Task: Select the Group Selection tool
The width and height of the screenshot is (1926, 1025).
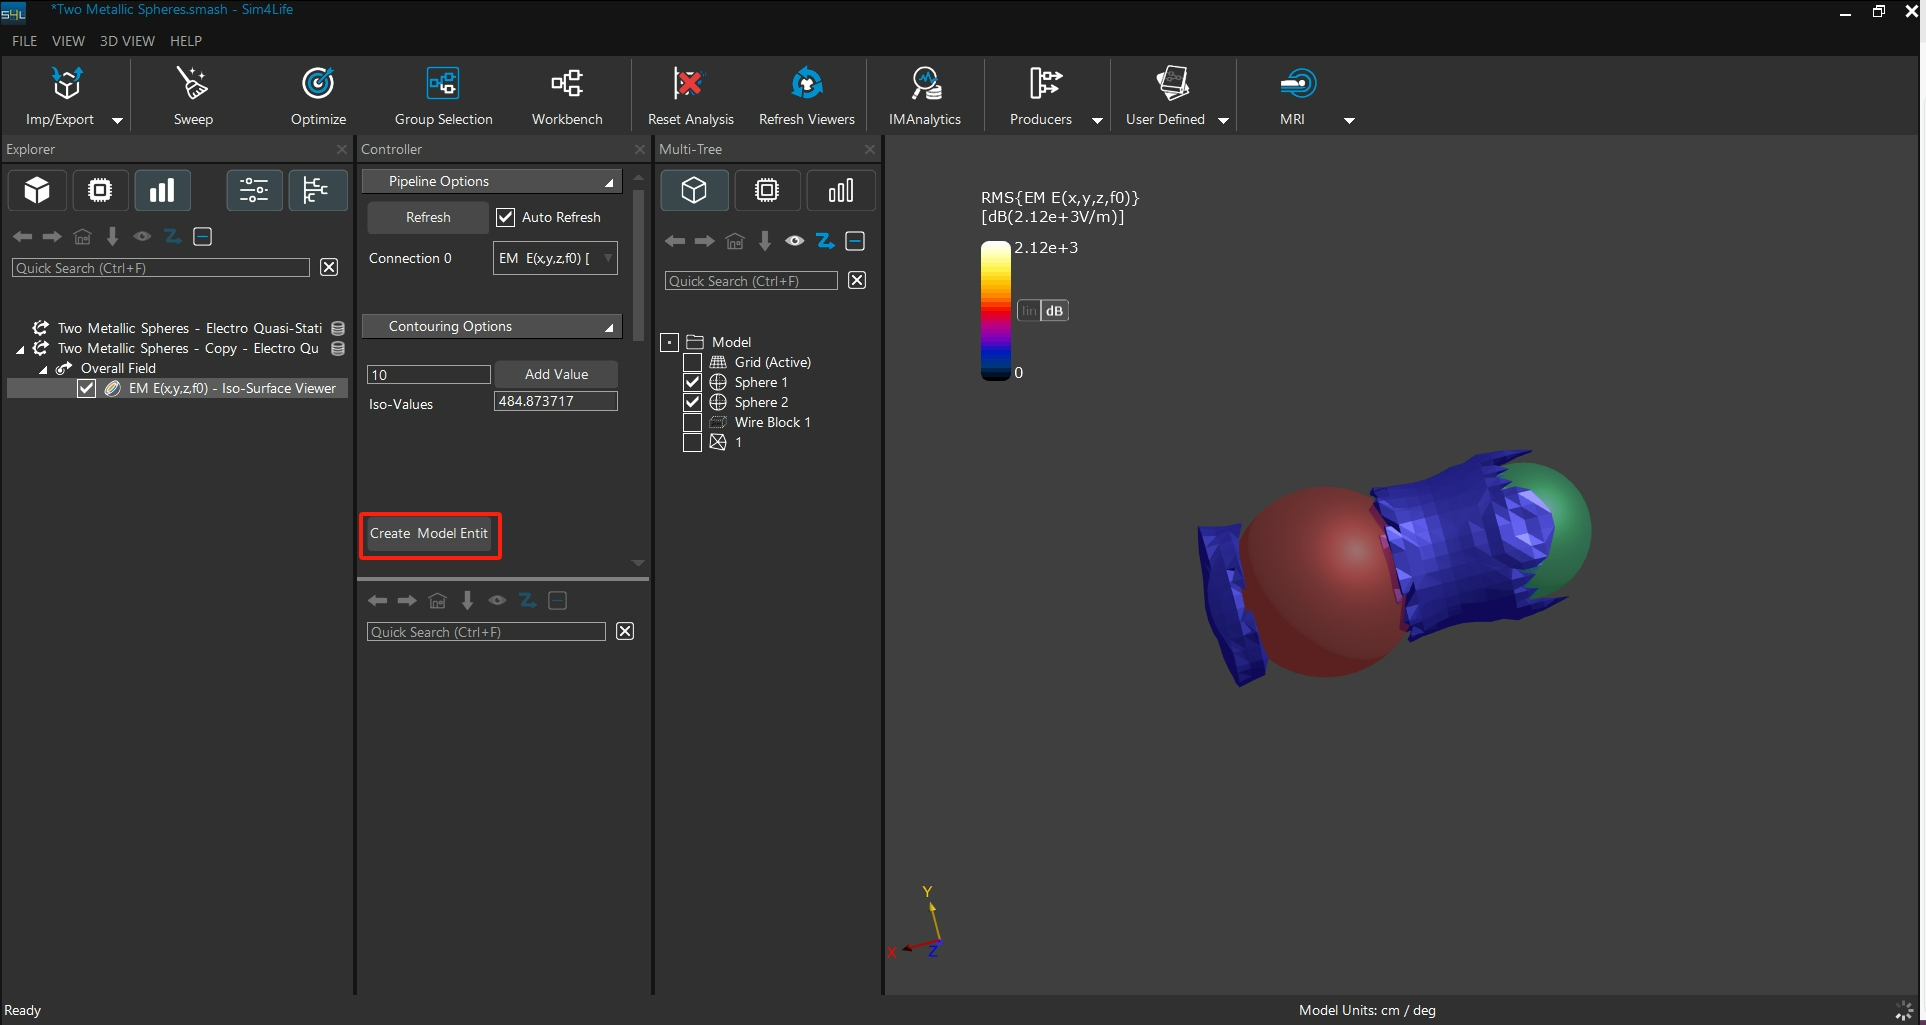Action: 443,95
